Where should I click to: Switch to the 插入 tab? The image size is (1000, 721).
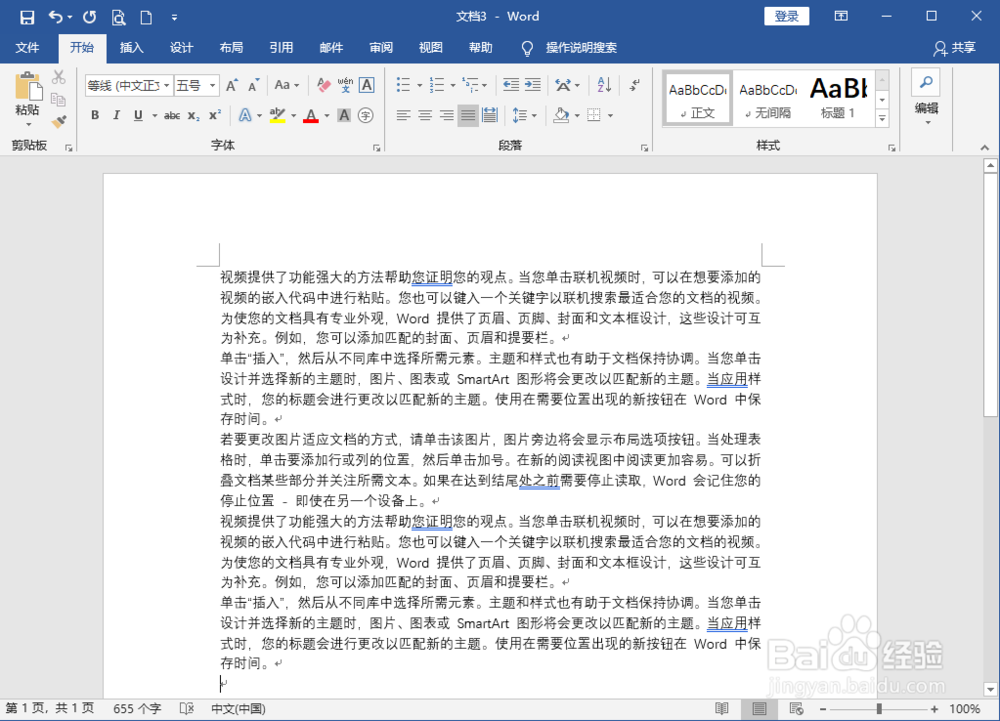131,48
